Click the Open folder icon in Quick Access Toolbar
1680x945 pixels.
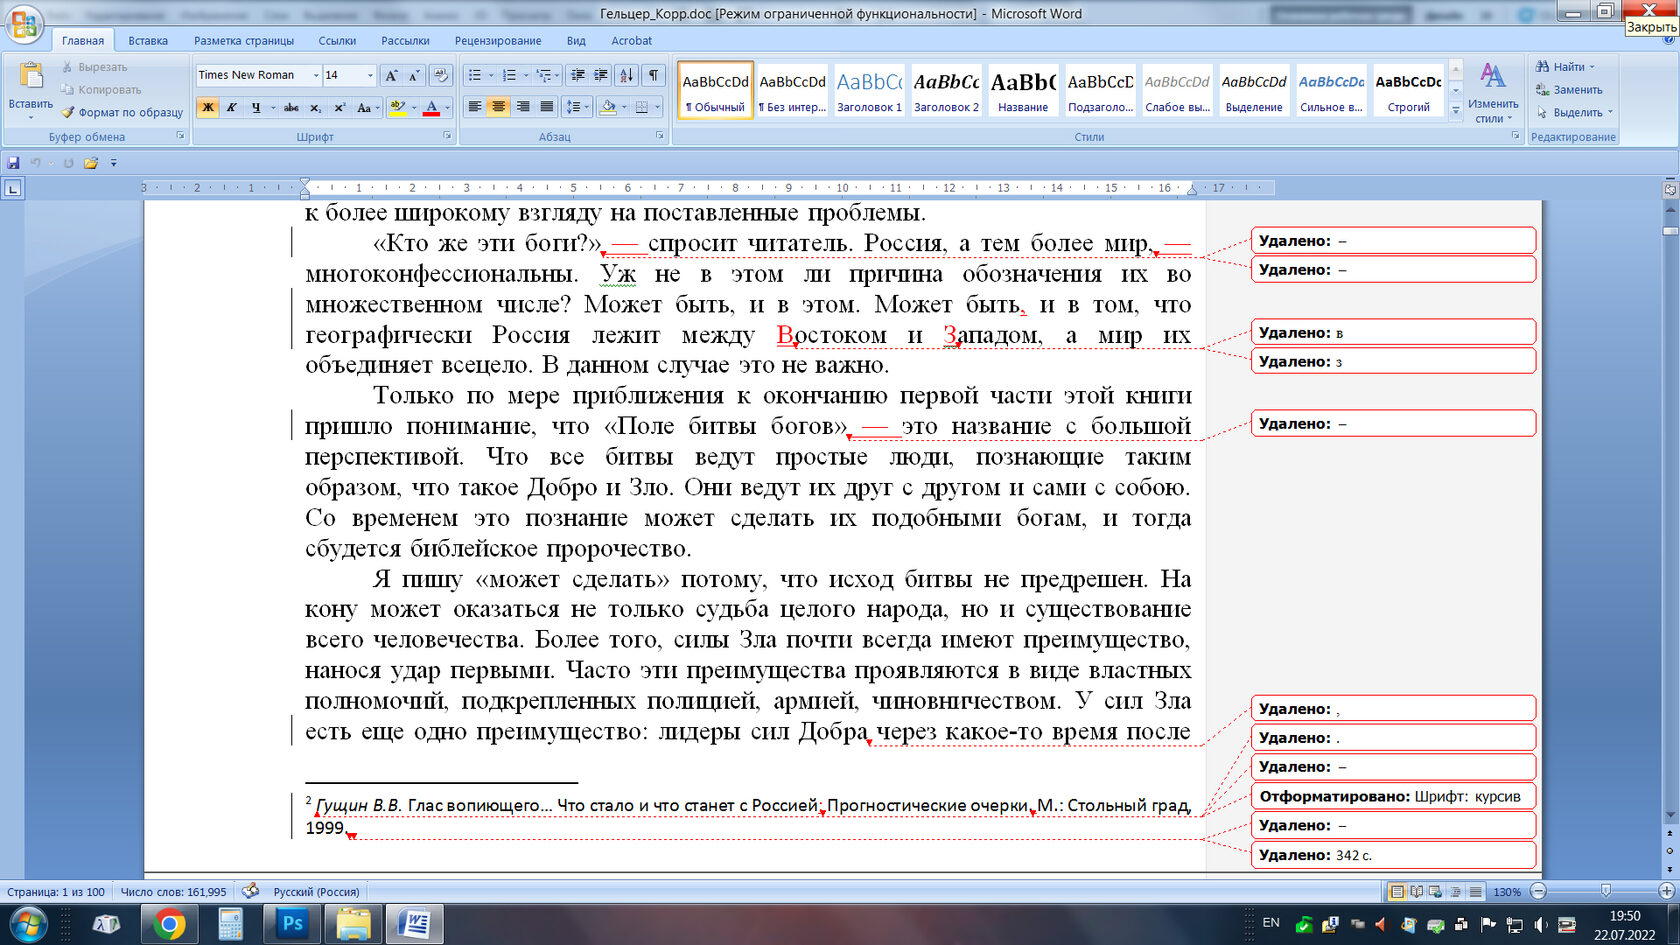tap(91, 162)
